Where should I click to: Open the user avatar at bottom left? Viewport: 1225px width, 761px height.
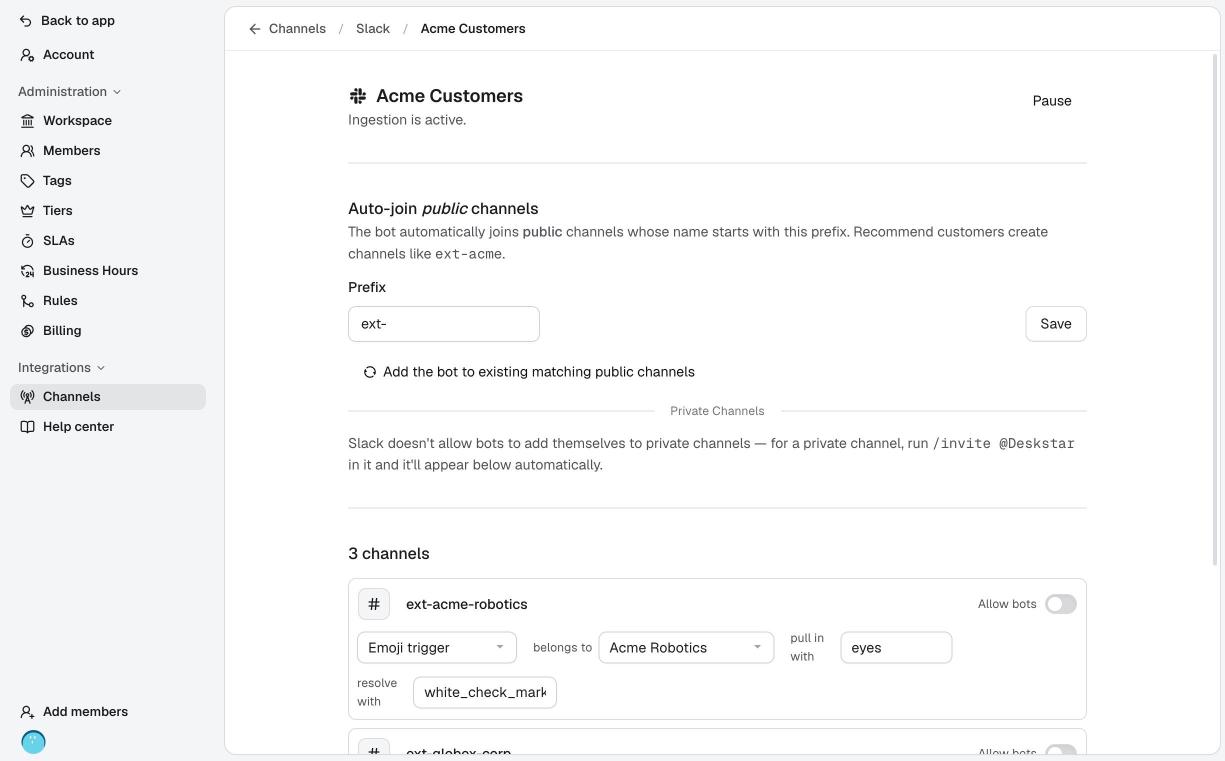point(33,742)
